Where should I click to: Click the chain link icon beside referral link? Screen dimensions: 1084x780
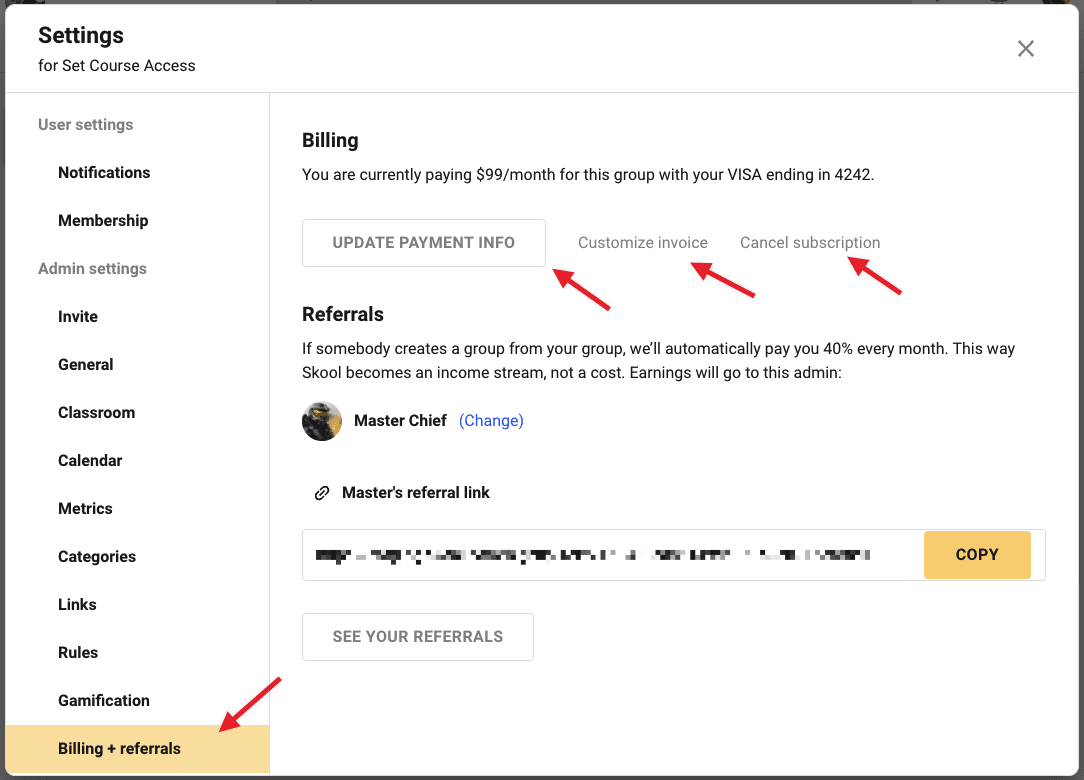coord(322,493)
